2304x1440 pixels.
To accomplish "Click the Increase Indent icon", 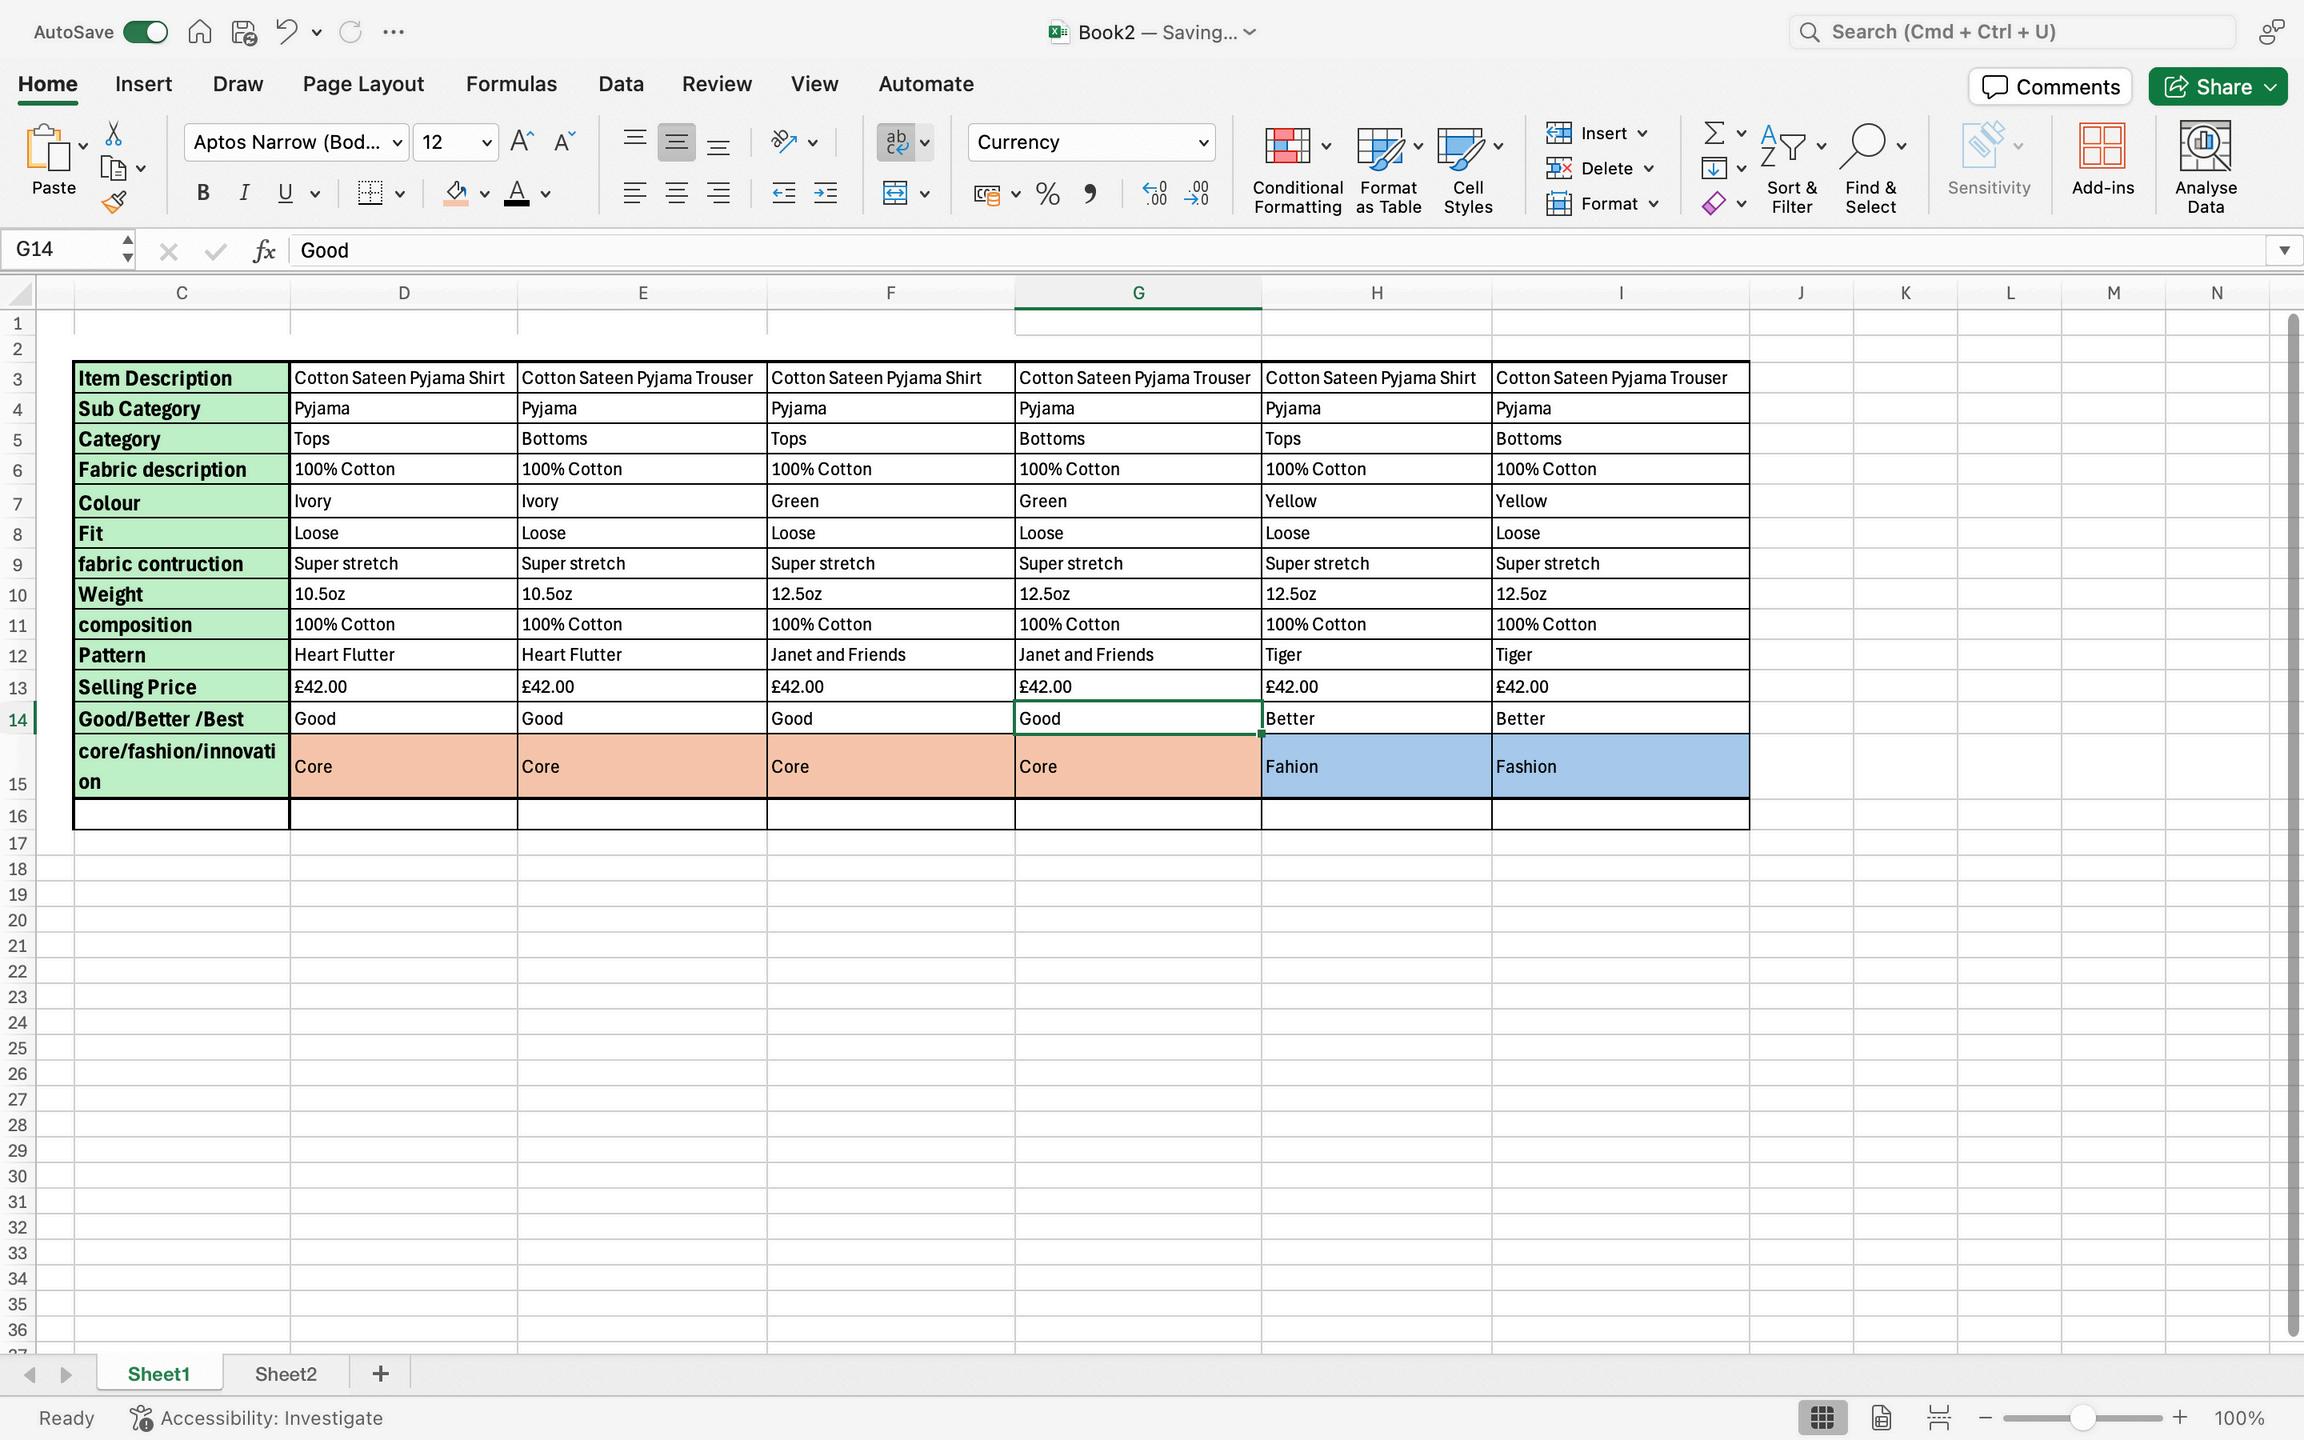I will coord(825,194).
